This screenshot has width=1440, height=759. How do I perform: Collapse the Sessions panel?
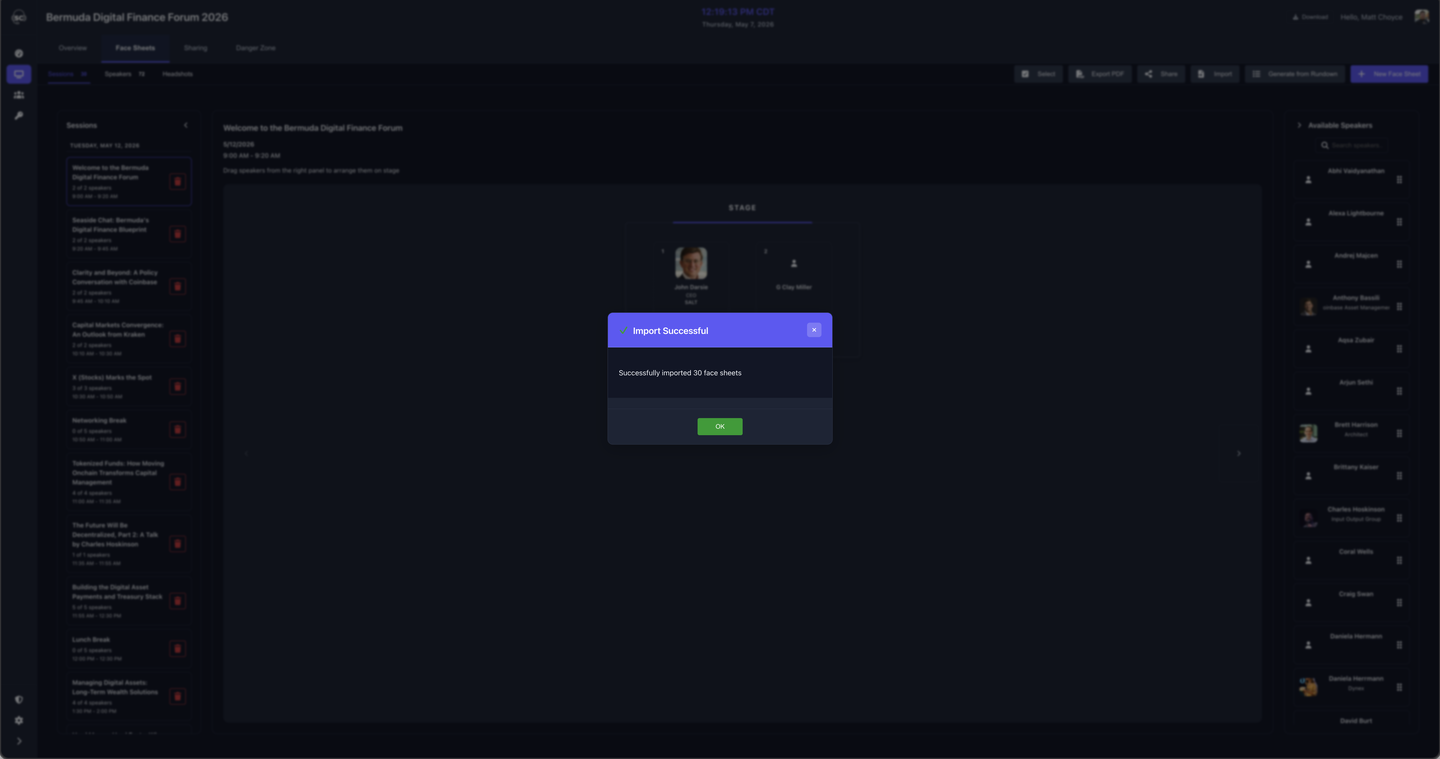[x=185, y=125]
